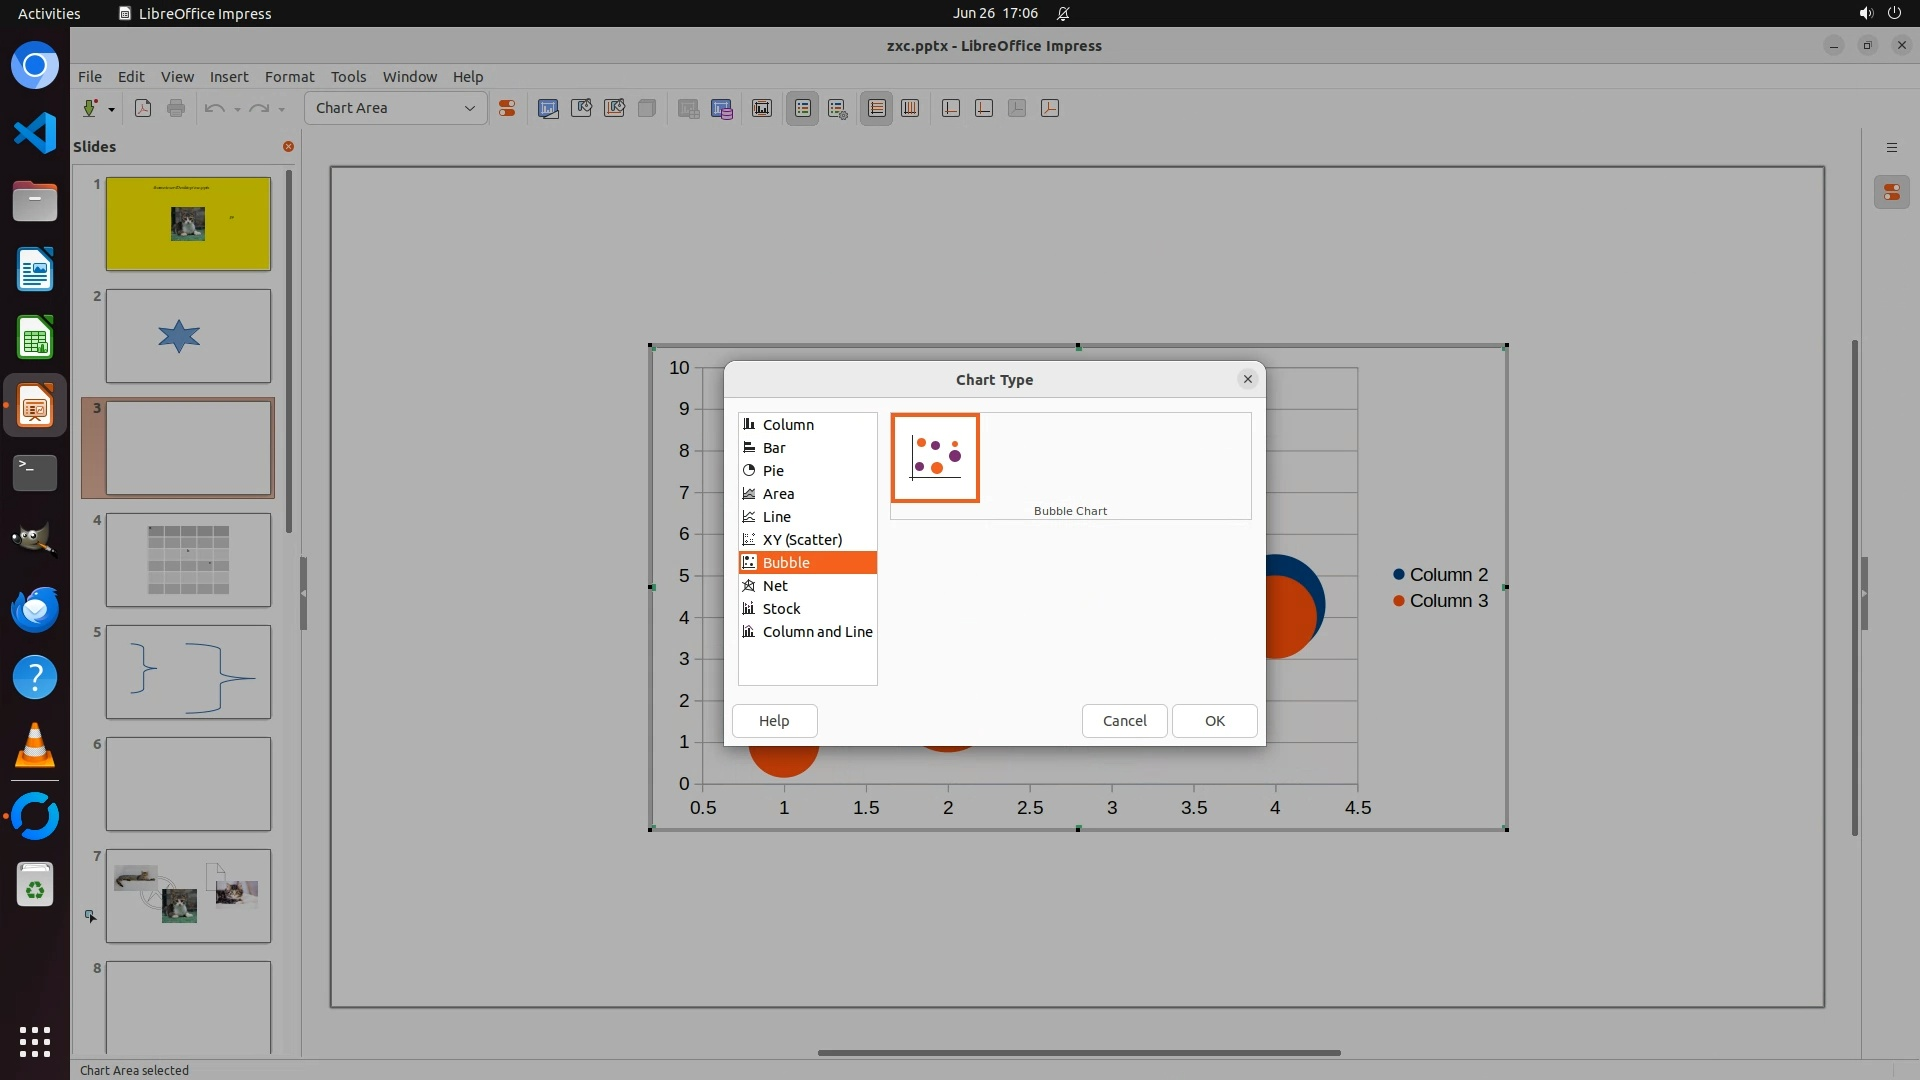The image size is (1920, 1080).
Task: Click the All Axes toolbar icon
Action: pyautogui.click(x=1050, y=108)
